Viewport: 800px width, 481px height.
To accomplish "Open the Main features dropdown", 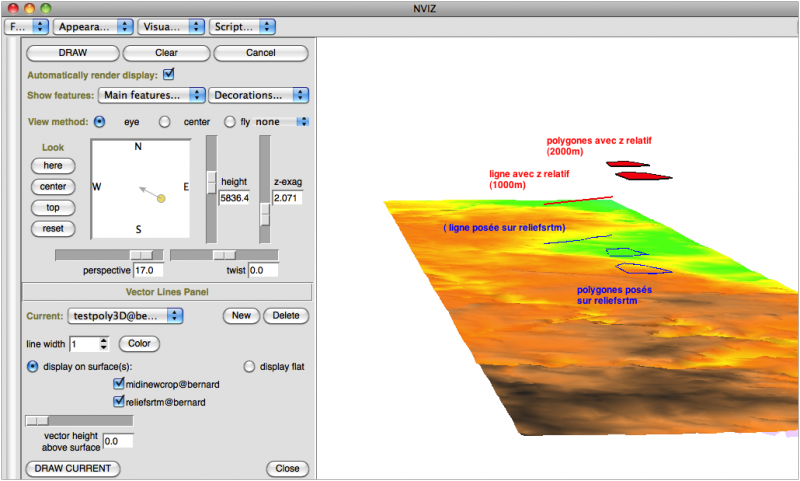I will click(x=151, y=95).
